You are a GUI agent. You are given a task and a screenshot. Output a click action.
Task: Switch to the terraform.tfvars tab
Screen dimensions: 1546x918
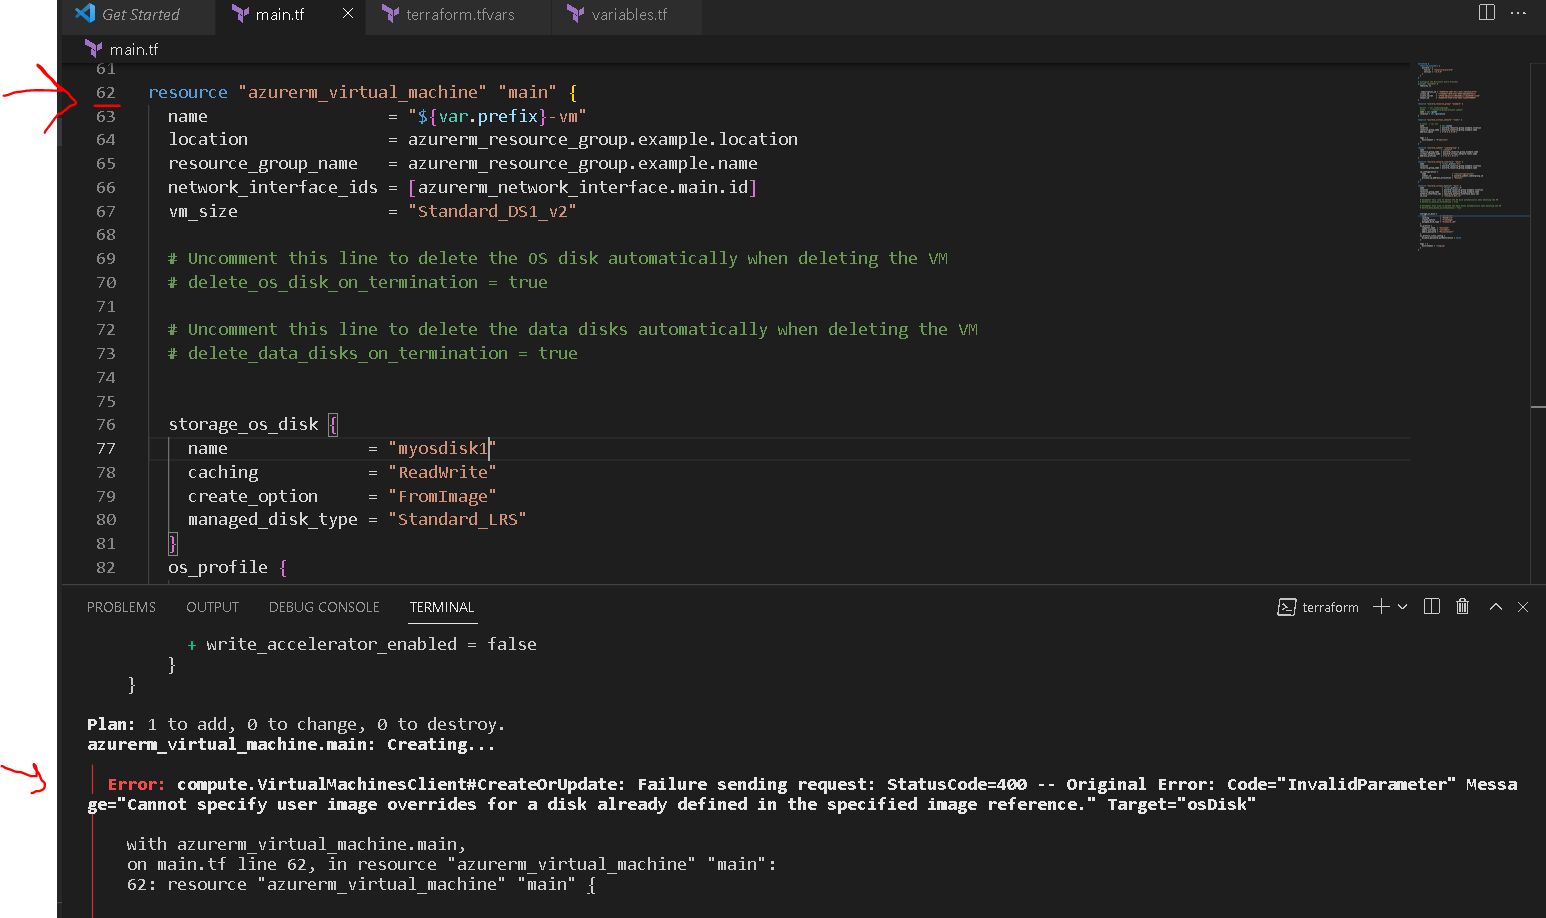pyautogui.click(x=459, y=15)
